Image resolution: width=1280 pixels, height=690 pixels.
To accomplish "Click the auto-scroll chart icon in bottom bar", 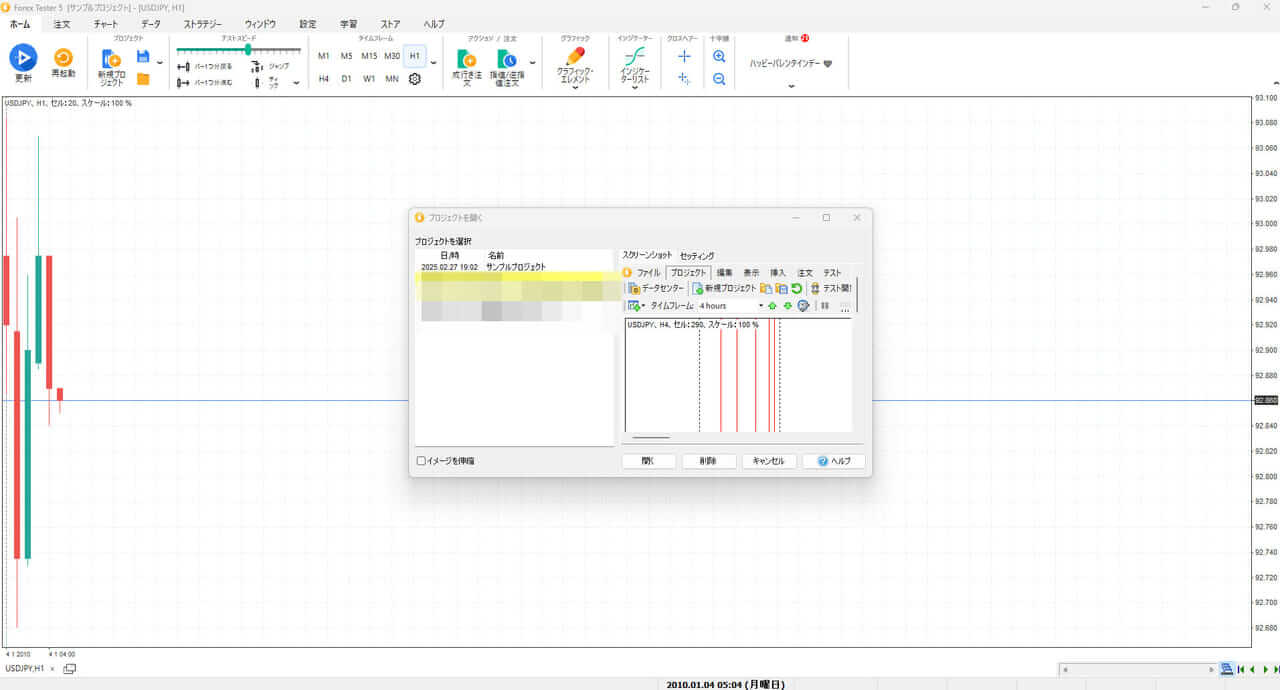I will coord(1227,669).
